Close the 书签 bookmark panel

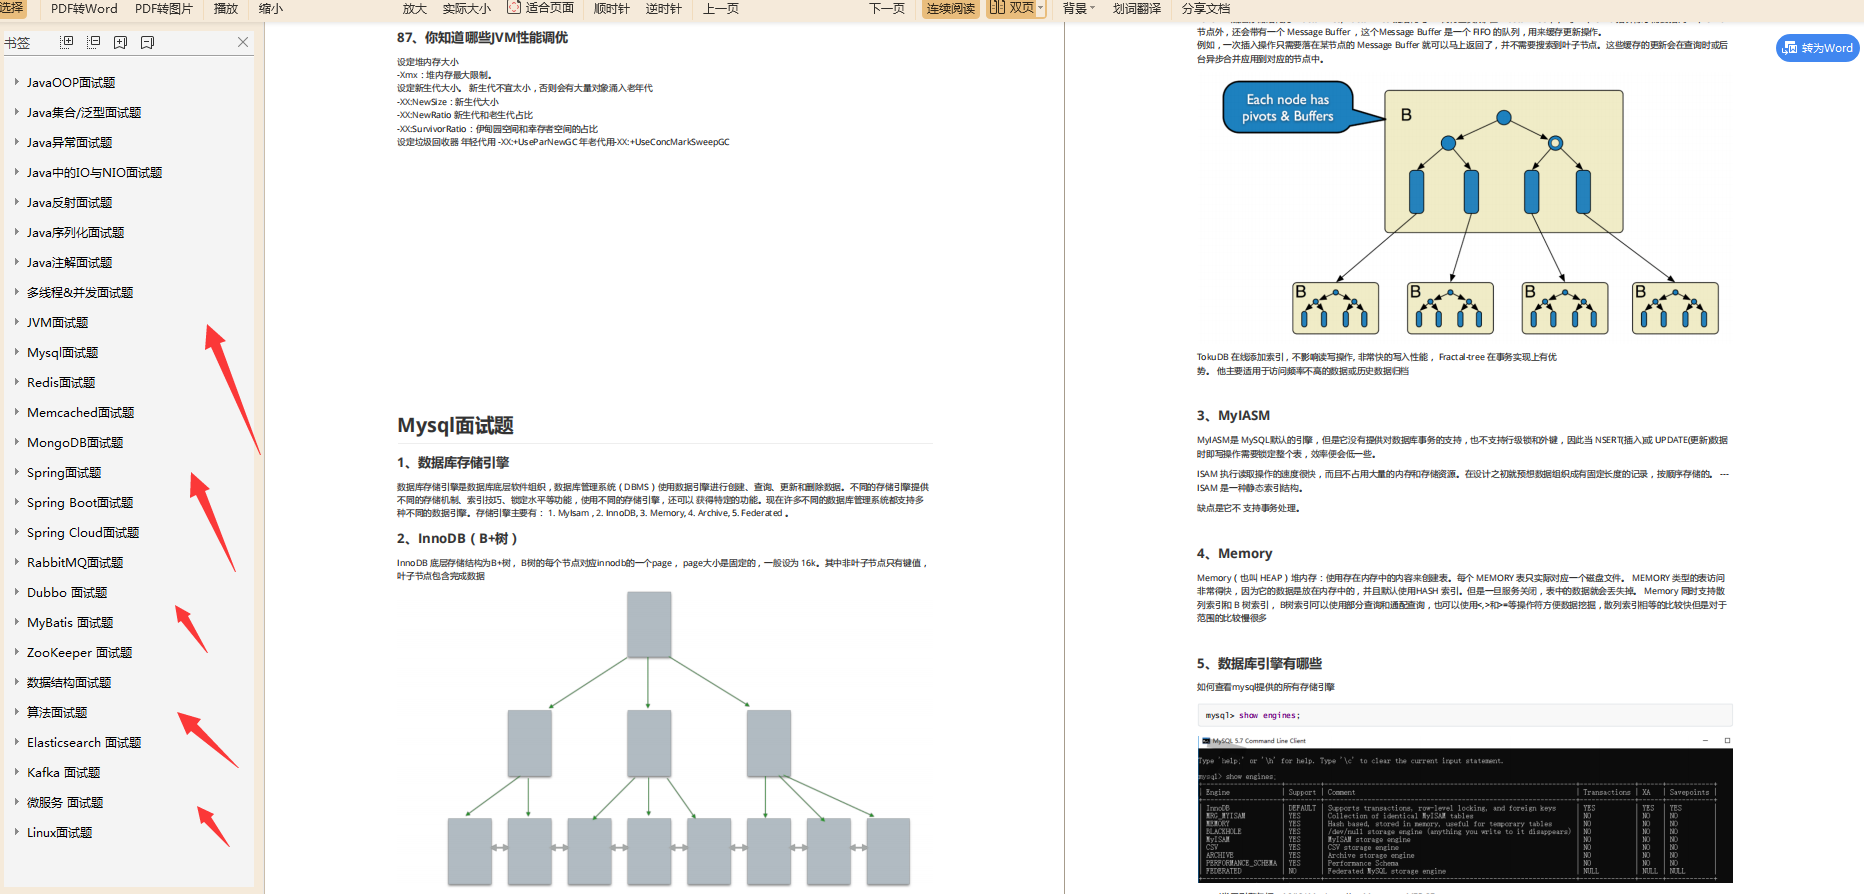click(243, 42)
